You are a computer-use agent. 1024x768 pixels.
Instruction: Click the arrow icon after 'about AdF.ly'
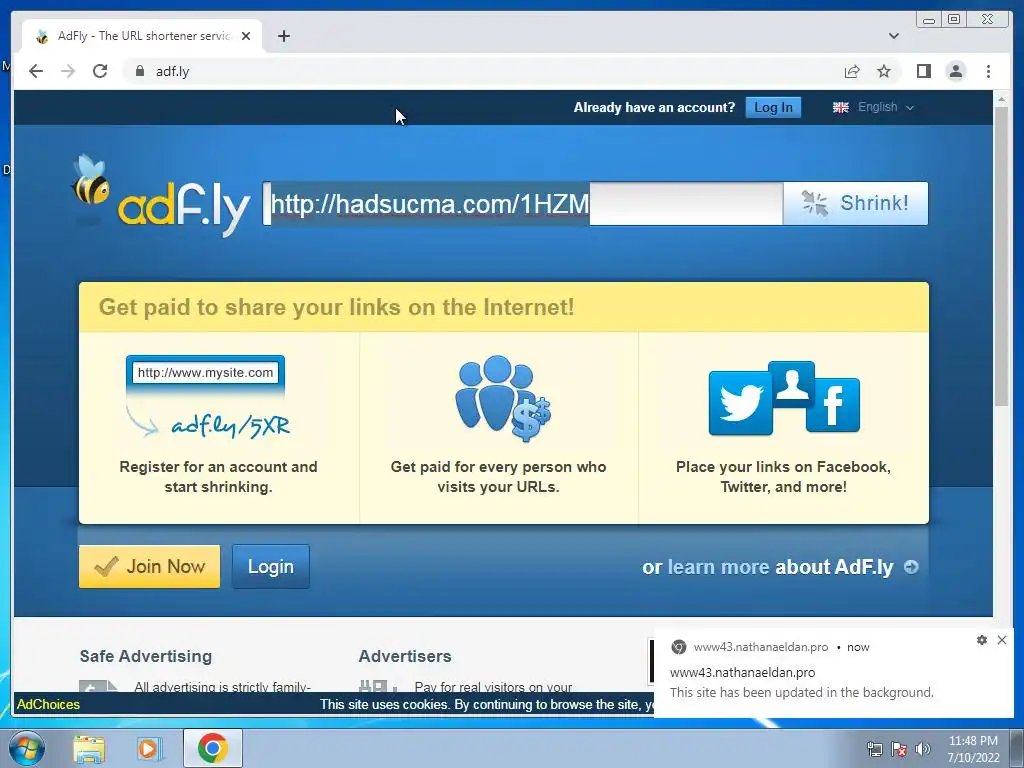(x=911, y=567)
